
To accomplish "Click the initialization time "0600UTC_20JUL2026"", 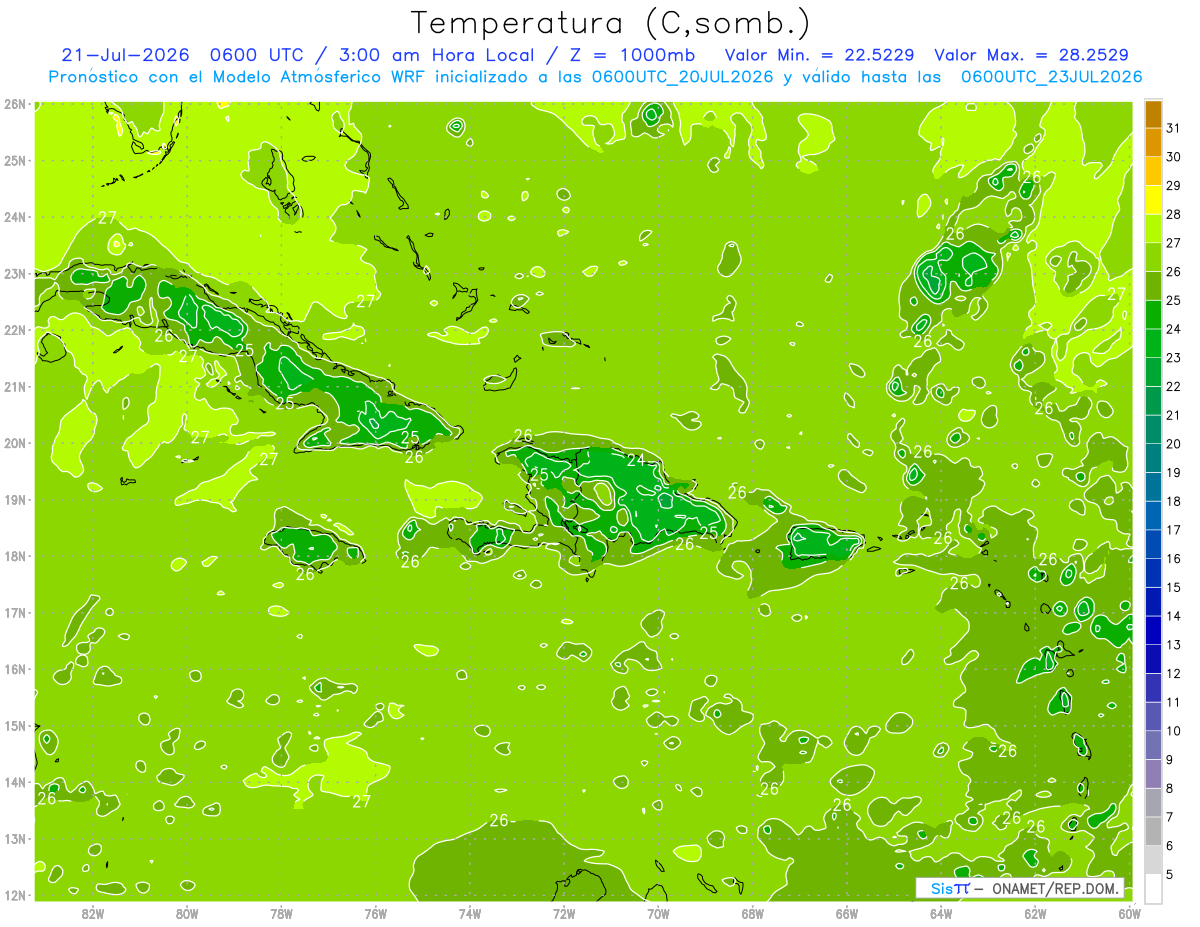I will pyautogui.click(x=682, y=76).
